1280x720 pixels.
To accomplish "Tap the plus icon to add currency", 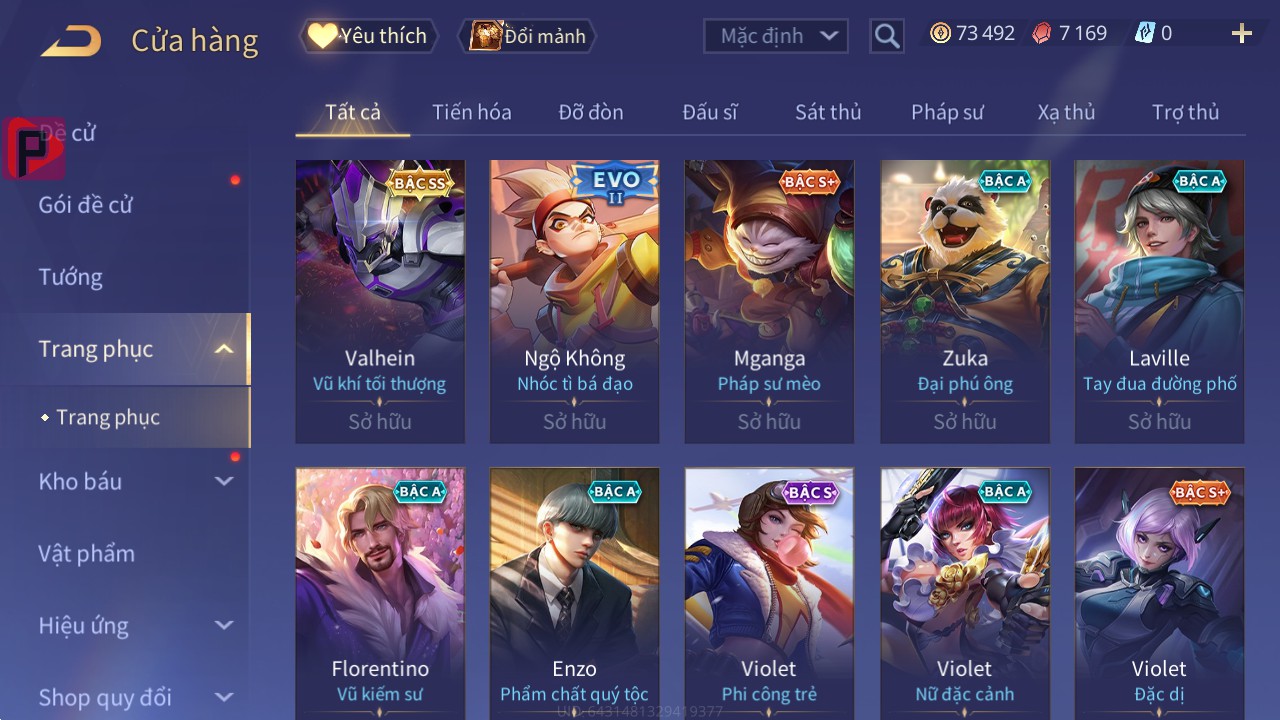I will [1242, 34].
